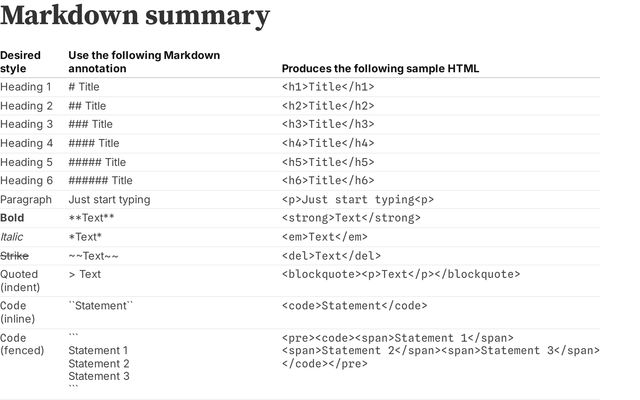
Task: Click the "Heading 6" row label
Action: (26, 181)
